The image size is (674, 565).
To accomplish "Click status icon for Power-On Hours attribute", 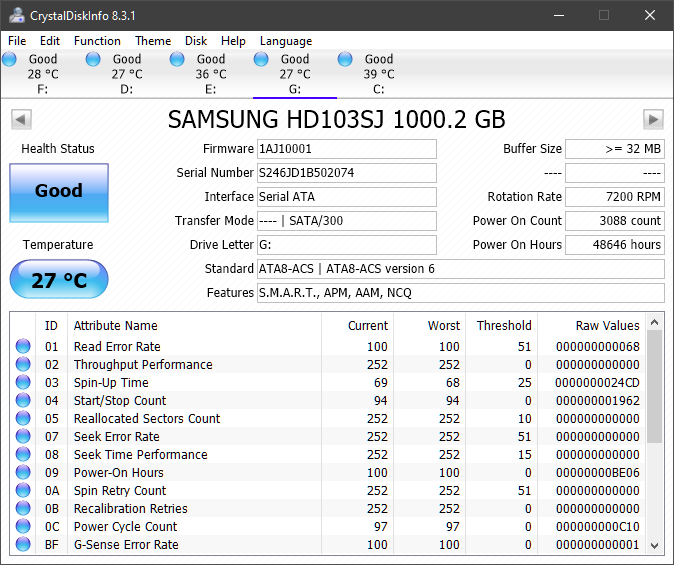I will pyautogui.click(x=23, y=473).
